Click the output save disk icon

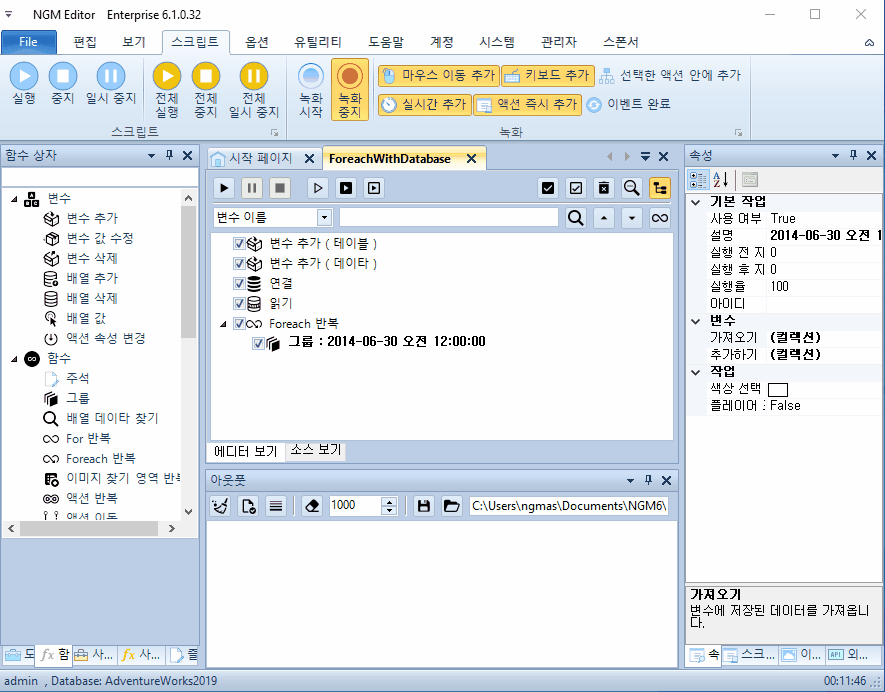tap(424, 506)
